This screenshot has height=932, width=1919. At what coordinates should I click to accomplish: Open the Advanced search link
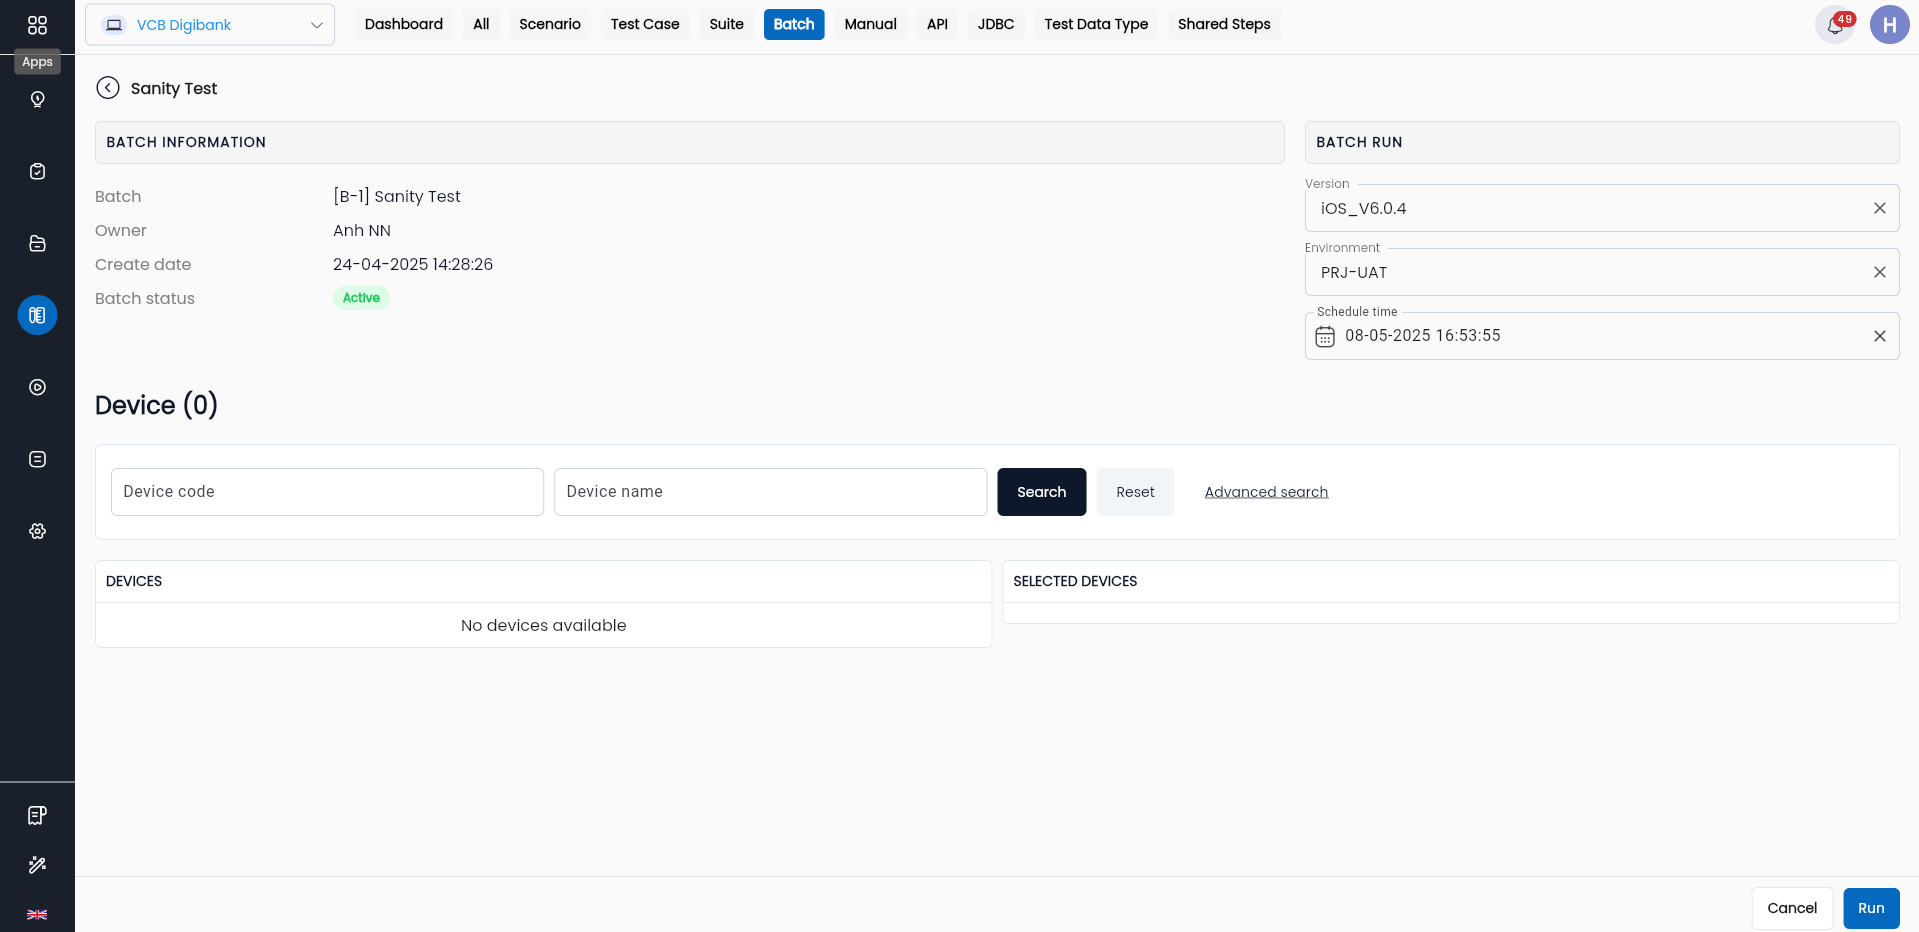(x=1266, y=492)
